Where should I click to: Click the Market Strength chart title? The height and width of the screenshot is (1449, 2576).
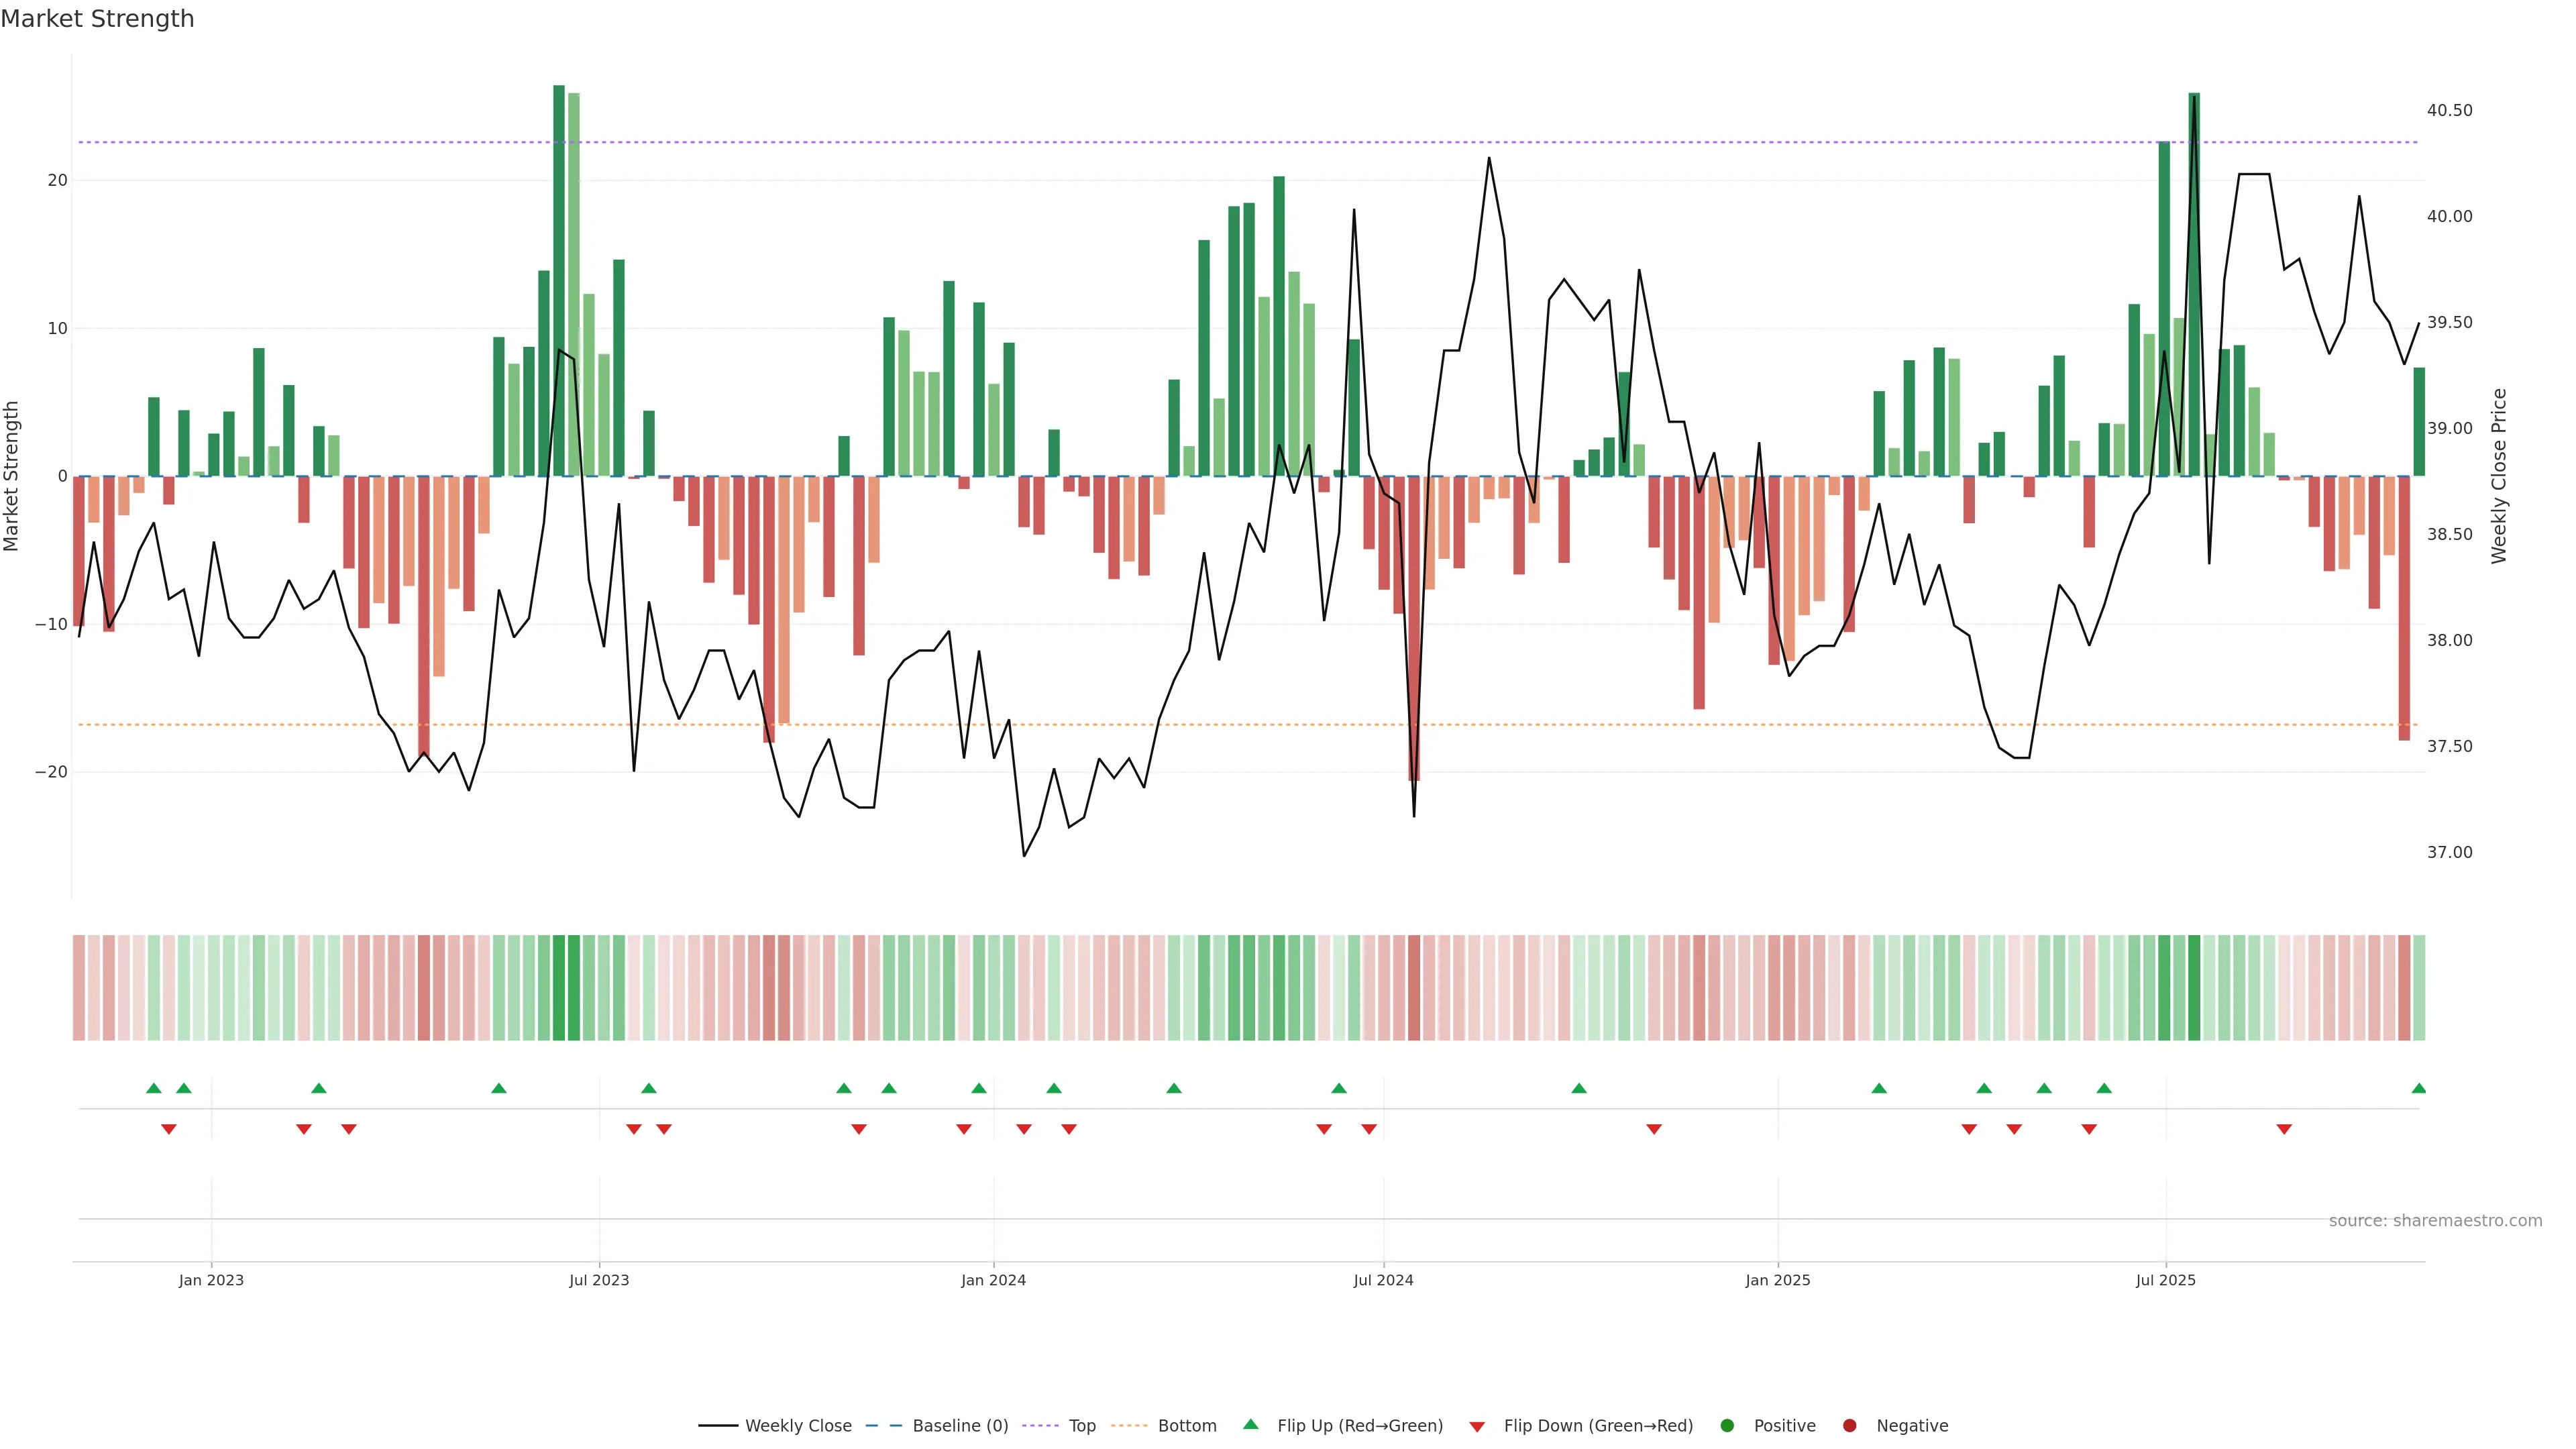pyautogui.click(x=97, y=19)
